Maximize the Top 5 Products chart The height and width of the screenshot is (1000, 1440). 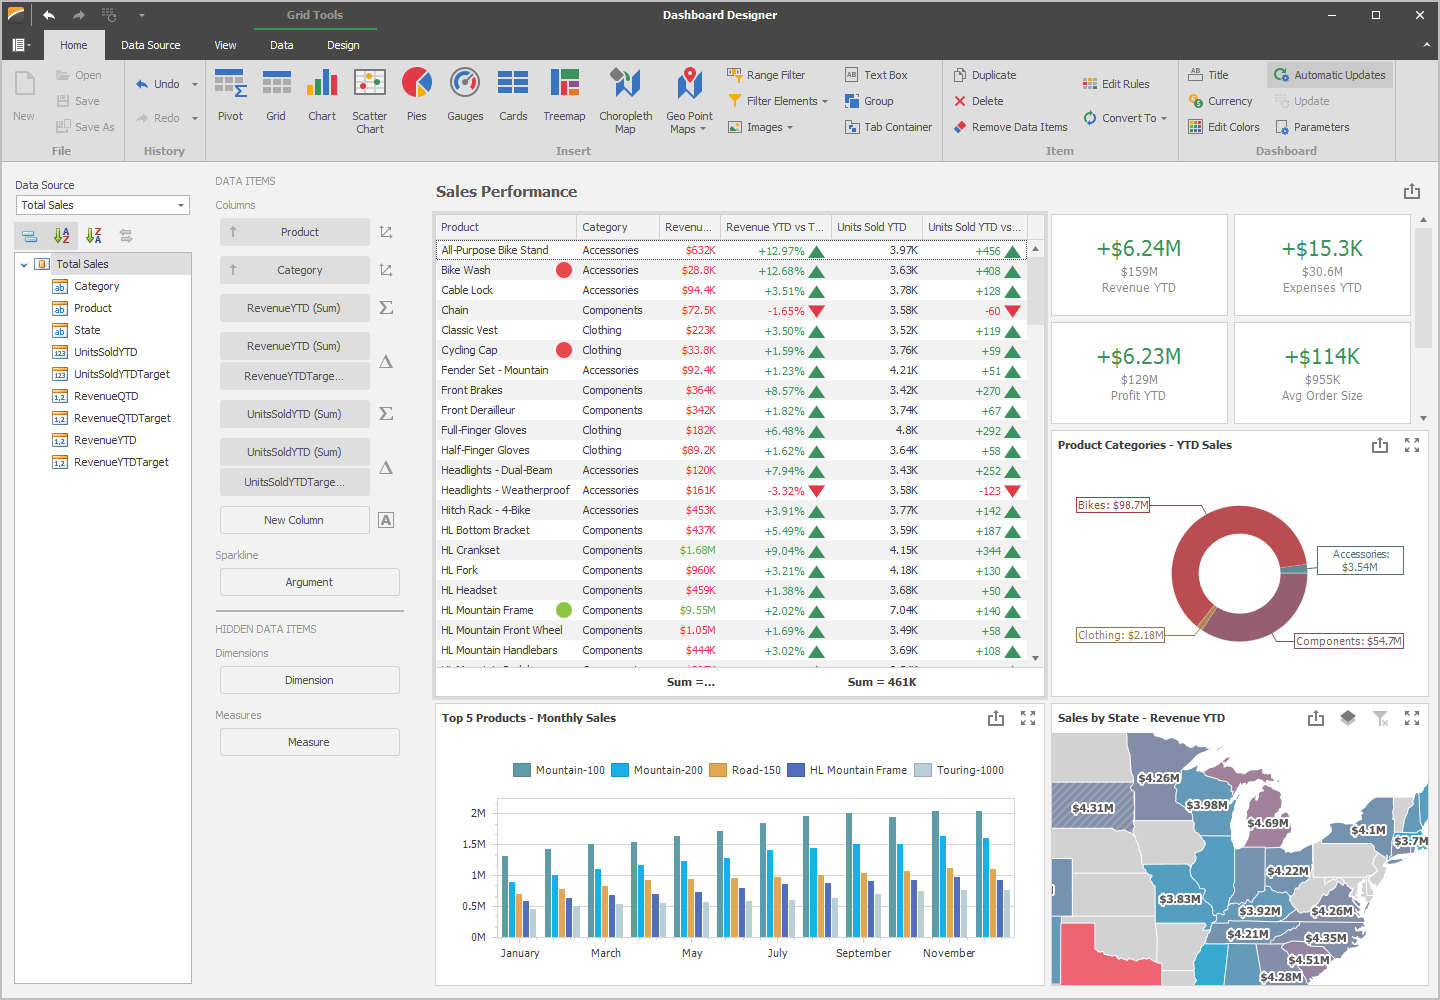(1028, 717)
